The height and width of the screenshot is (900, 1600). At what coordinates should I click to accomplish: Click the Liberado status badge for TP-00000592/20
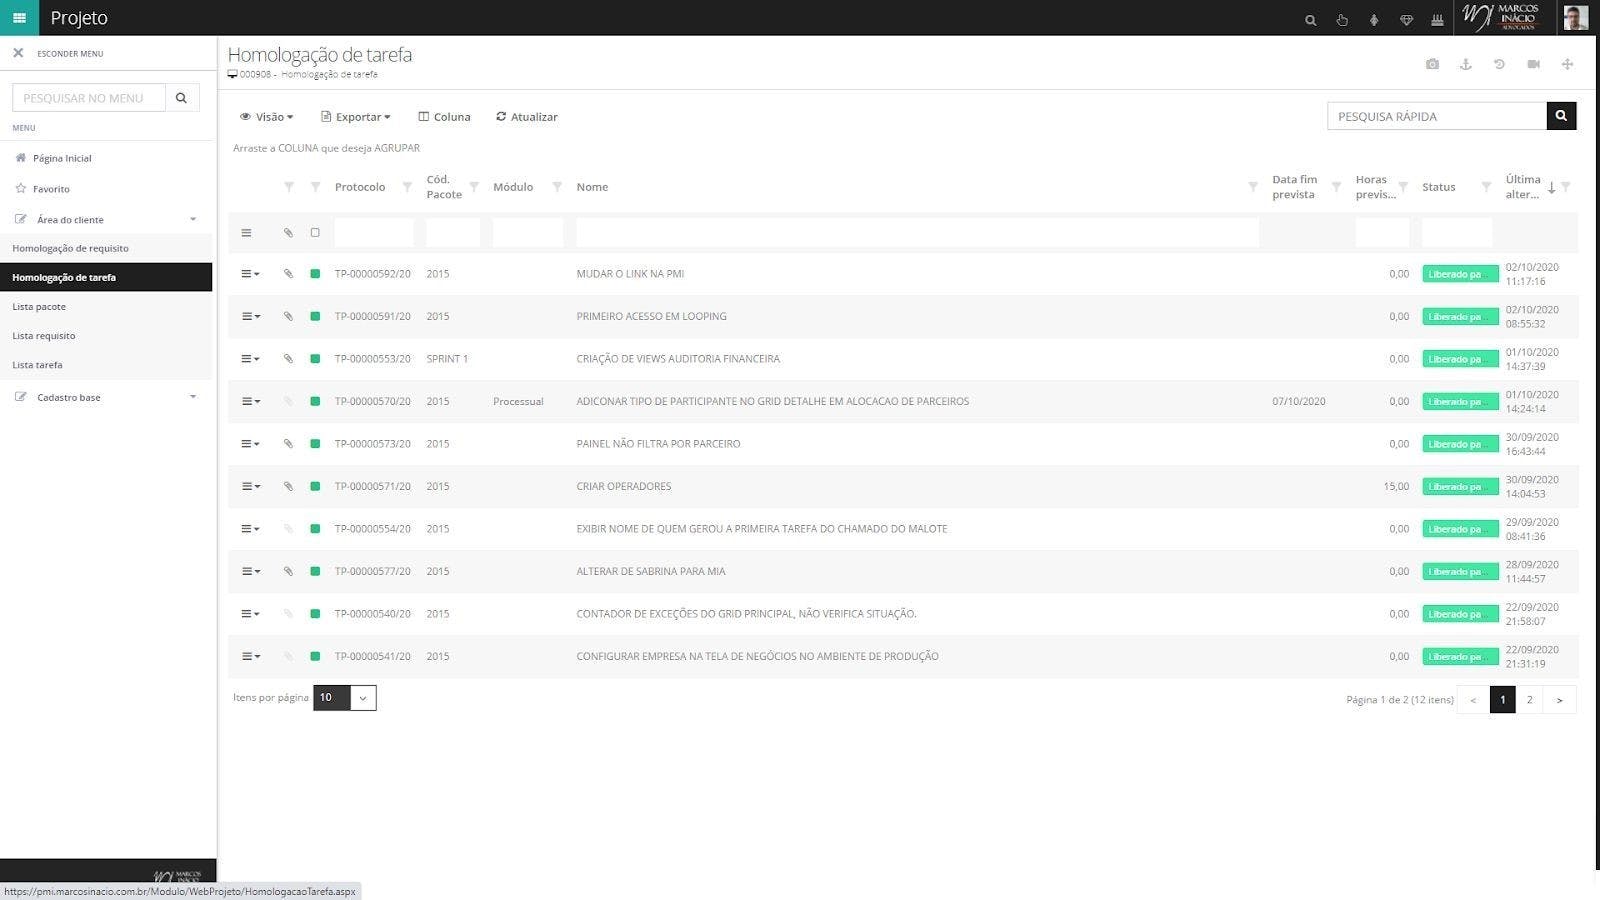[1460, 274]
